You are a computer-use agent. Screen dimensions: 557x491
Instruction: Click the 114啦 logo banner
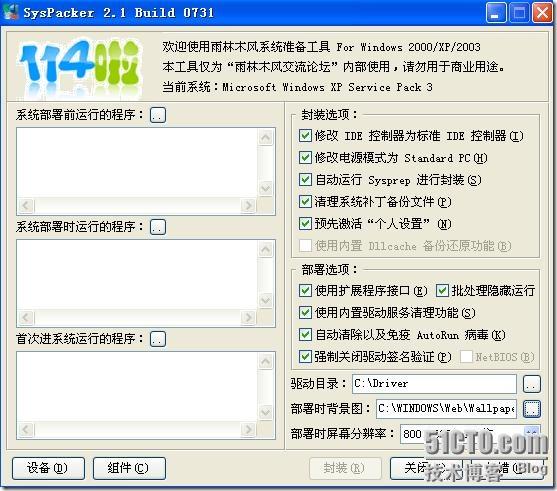(x=79, y=66)
